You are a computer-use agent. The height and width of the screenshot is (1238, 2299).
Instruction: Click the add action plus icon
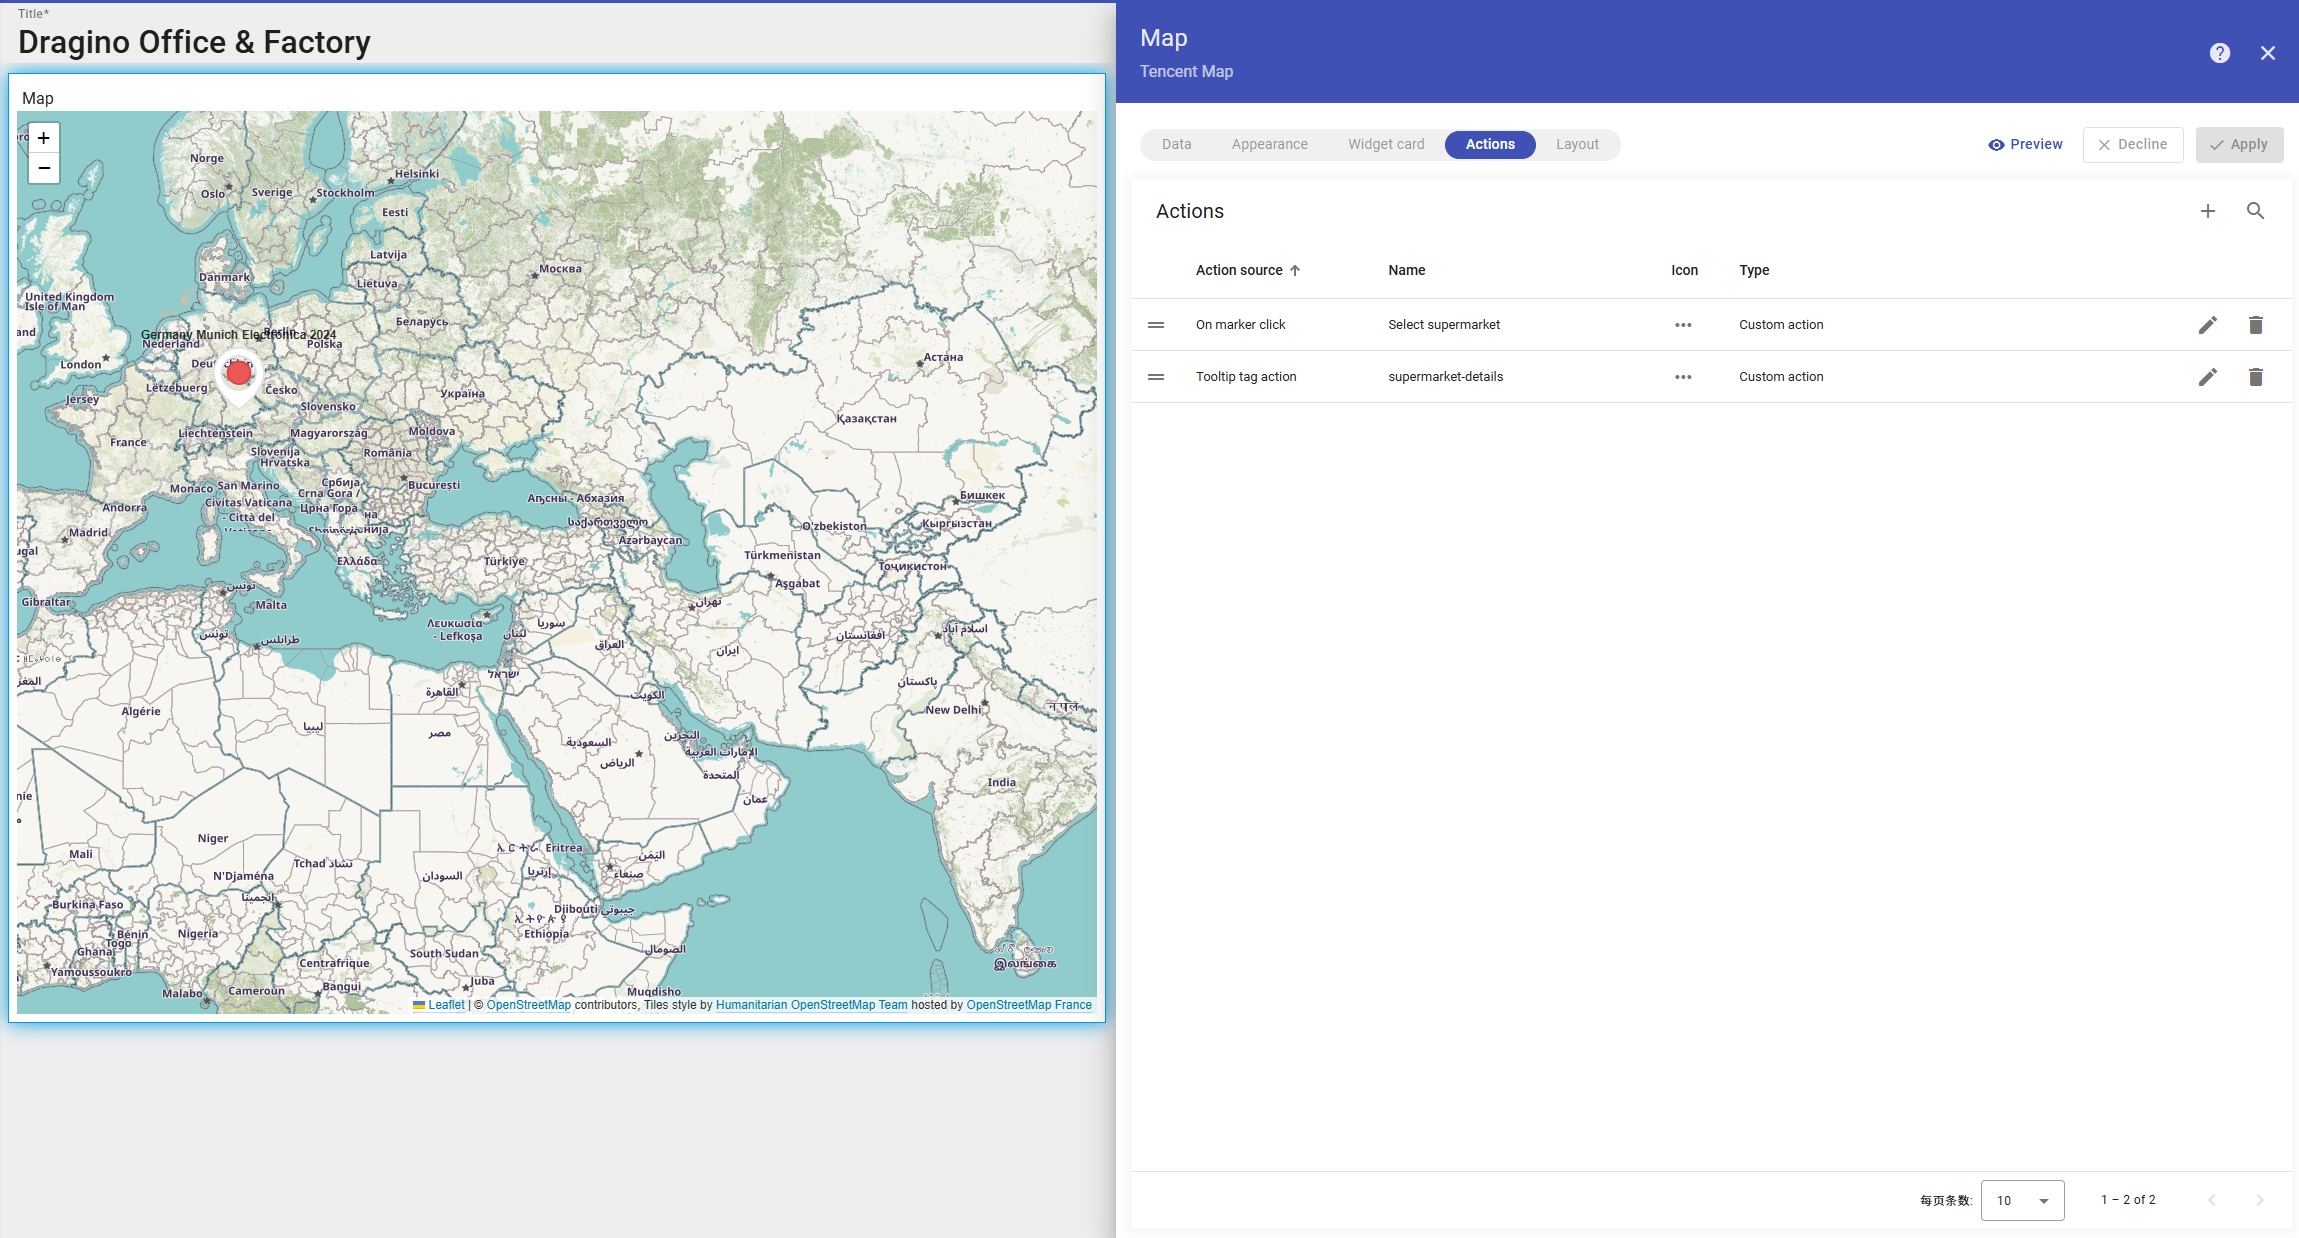pos(2207,211)
